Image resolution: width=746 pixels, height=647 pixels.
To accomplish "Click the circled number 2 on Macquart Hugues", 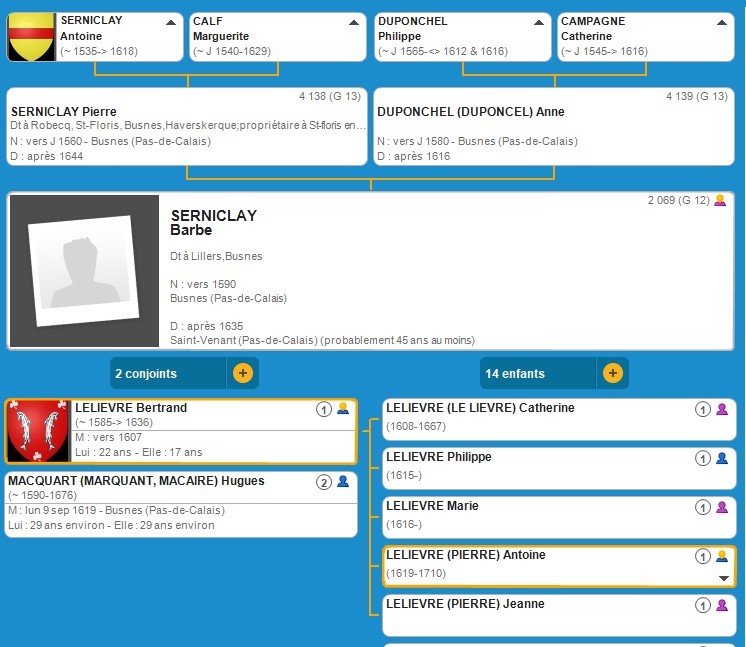I will click(x=323, y=482).
